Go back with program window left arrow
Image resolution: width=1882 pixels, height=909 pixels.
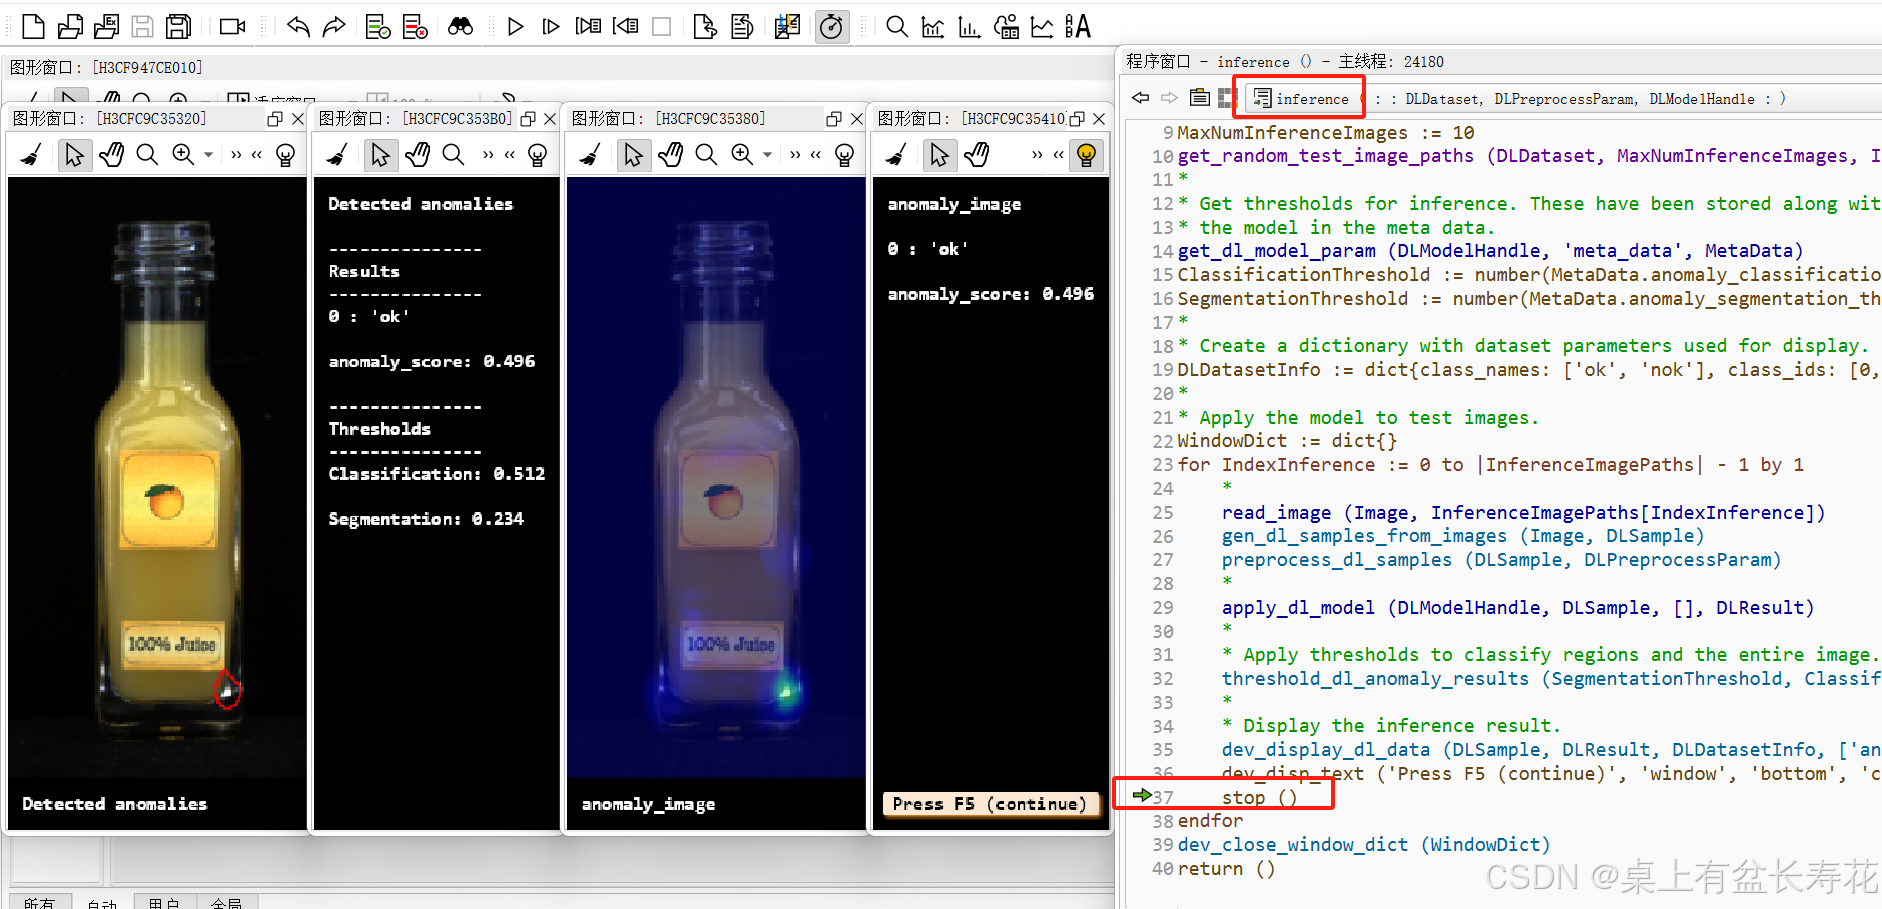tap(1140, 98)
